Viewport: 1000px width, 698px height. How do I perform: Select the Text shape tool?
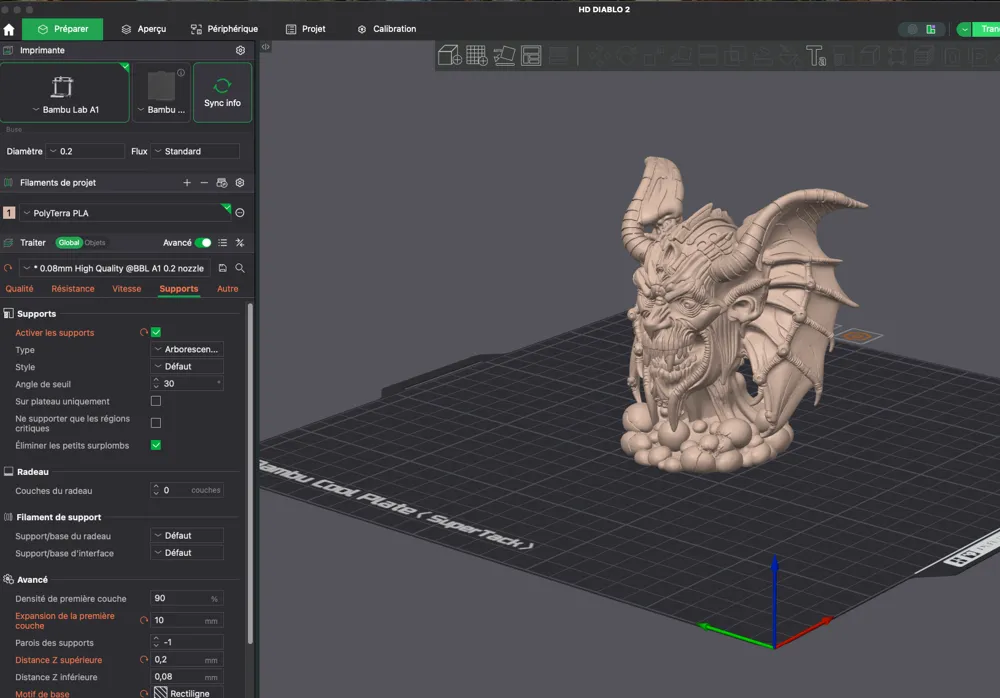point(816,56)
